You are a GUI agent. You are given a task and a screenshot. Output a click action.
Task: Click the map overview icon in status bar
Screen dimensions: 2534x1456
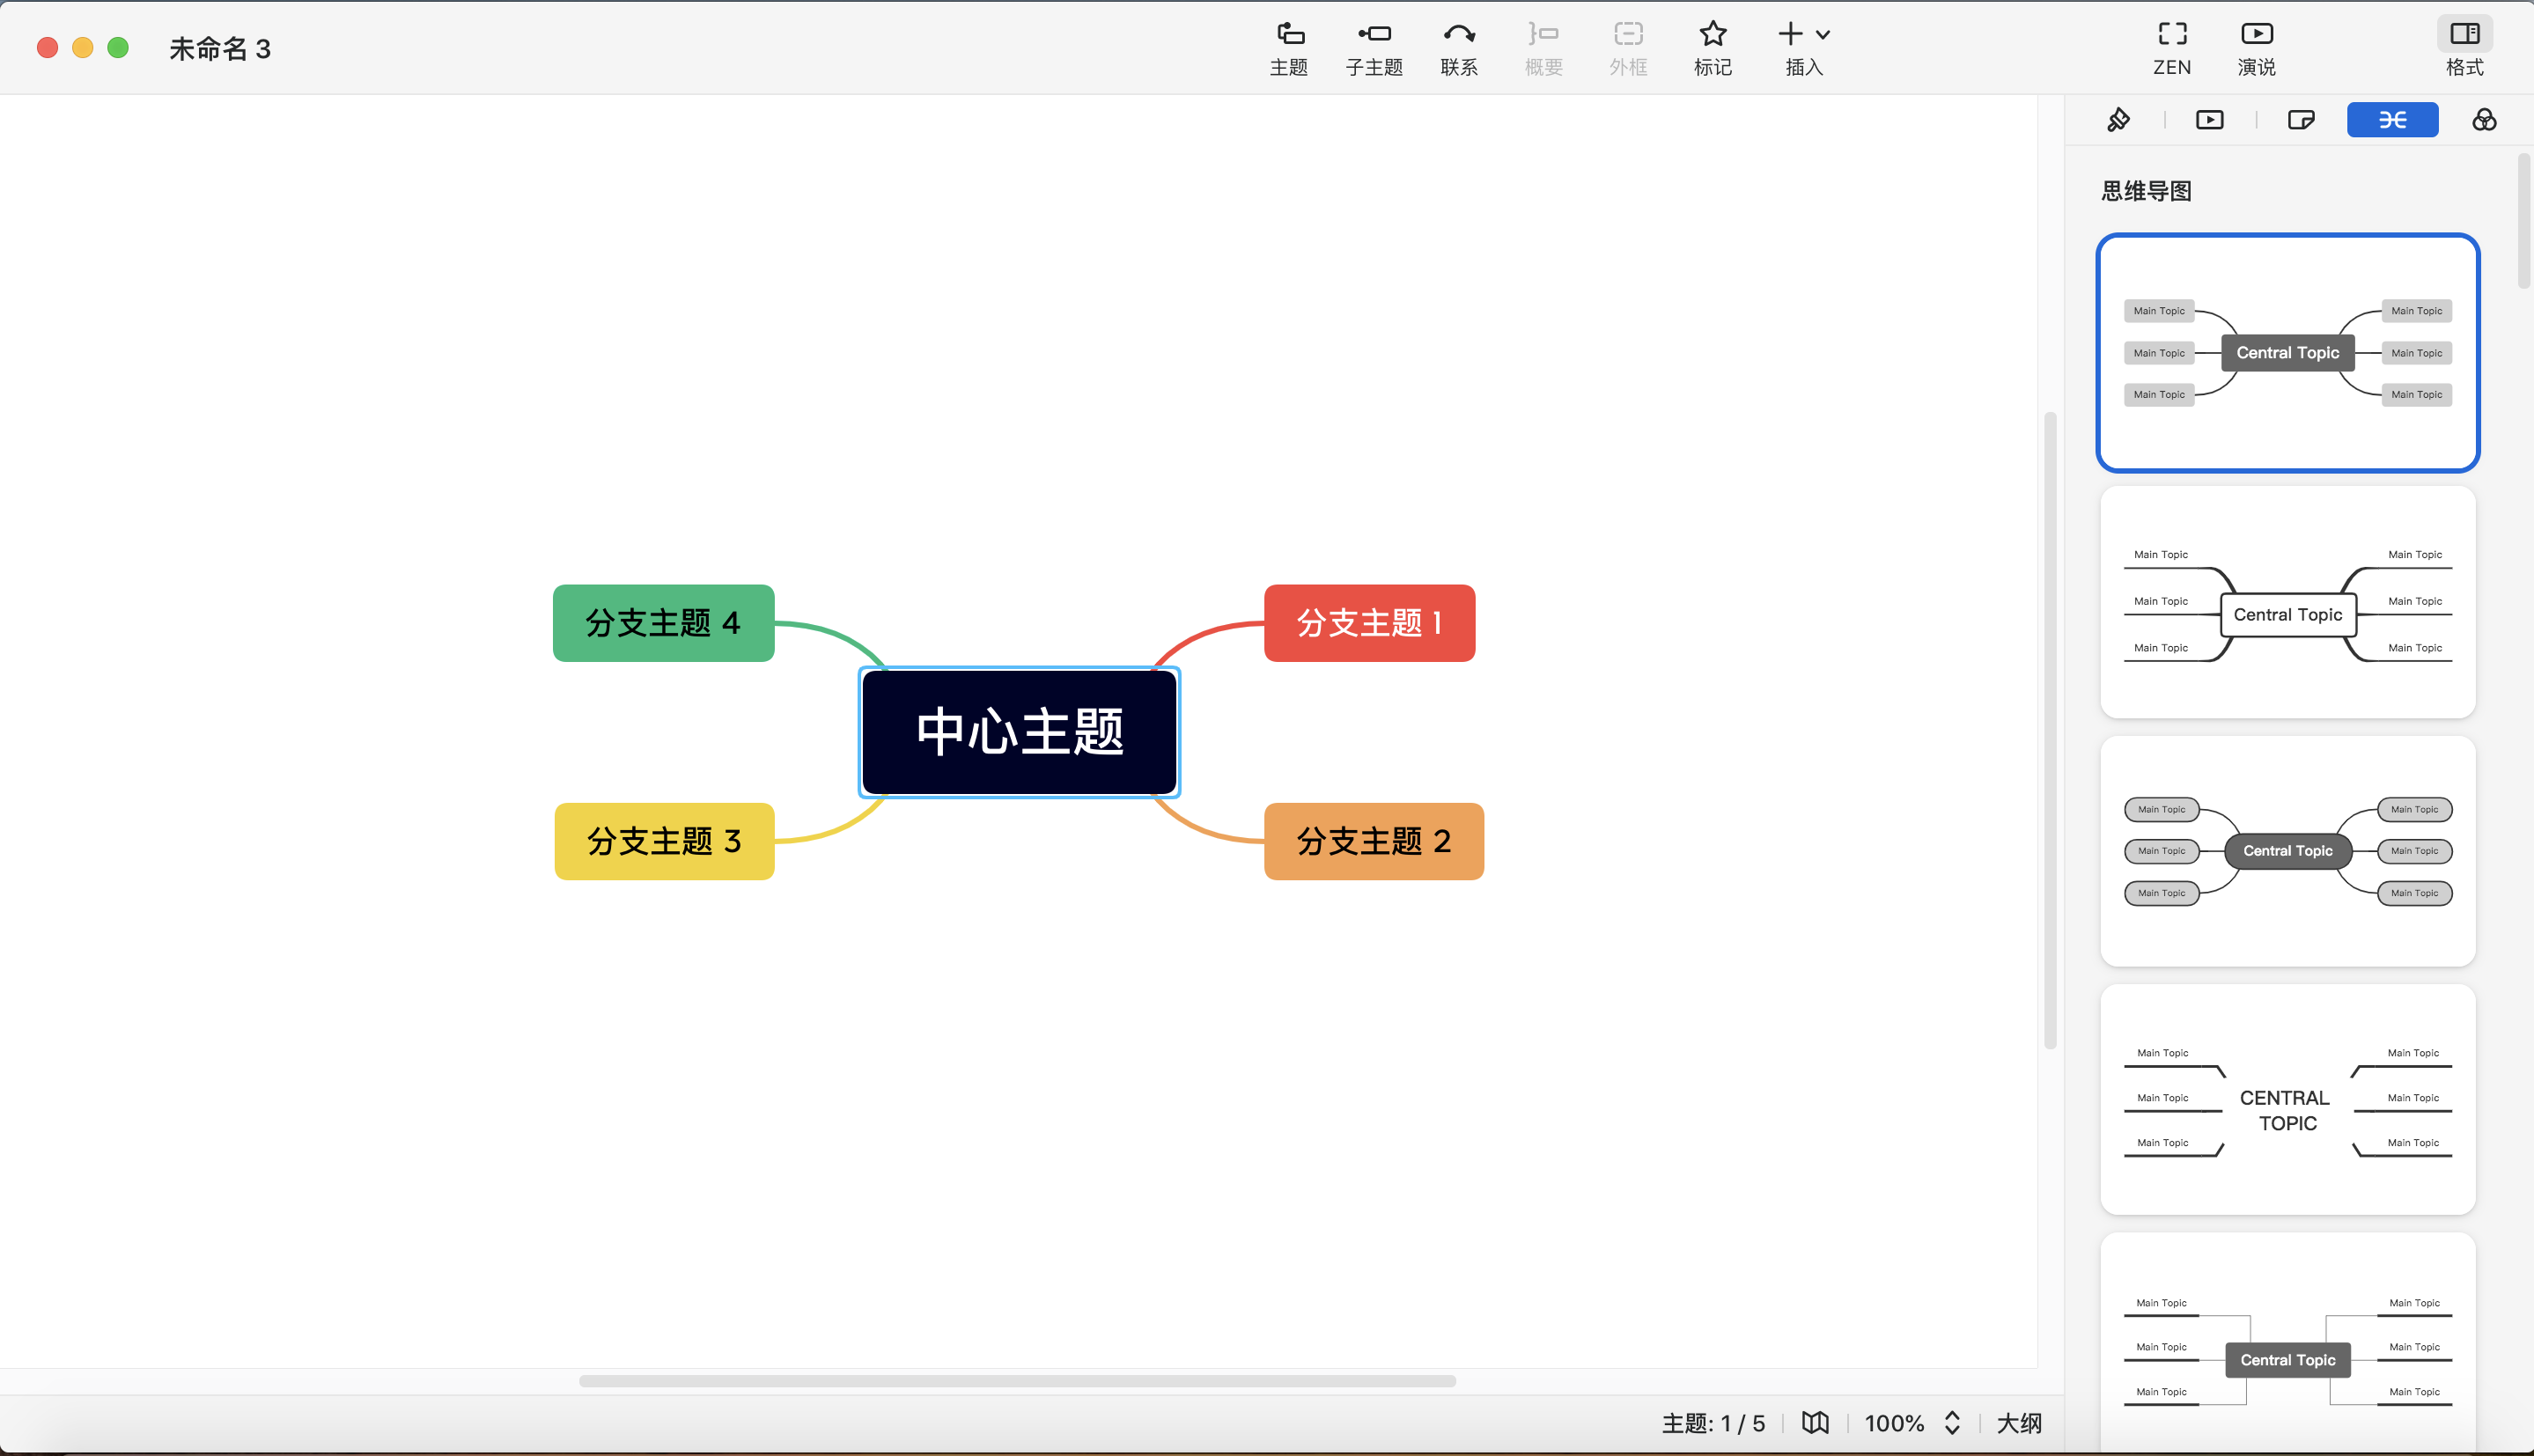pos(1815,1422)
